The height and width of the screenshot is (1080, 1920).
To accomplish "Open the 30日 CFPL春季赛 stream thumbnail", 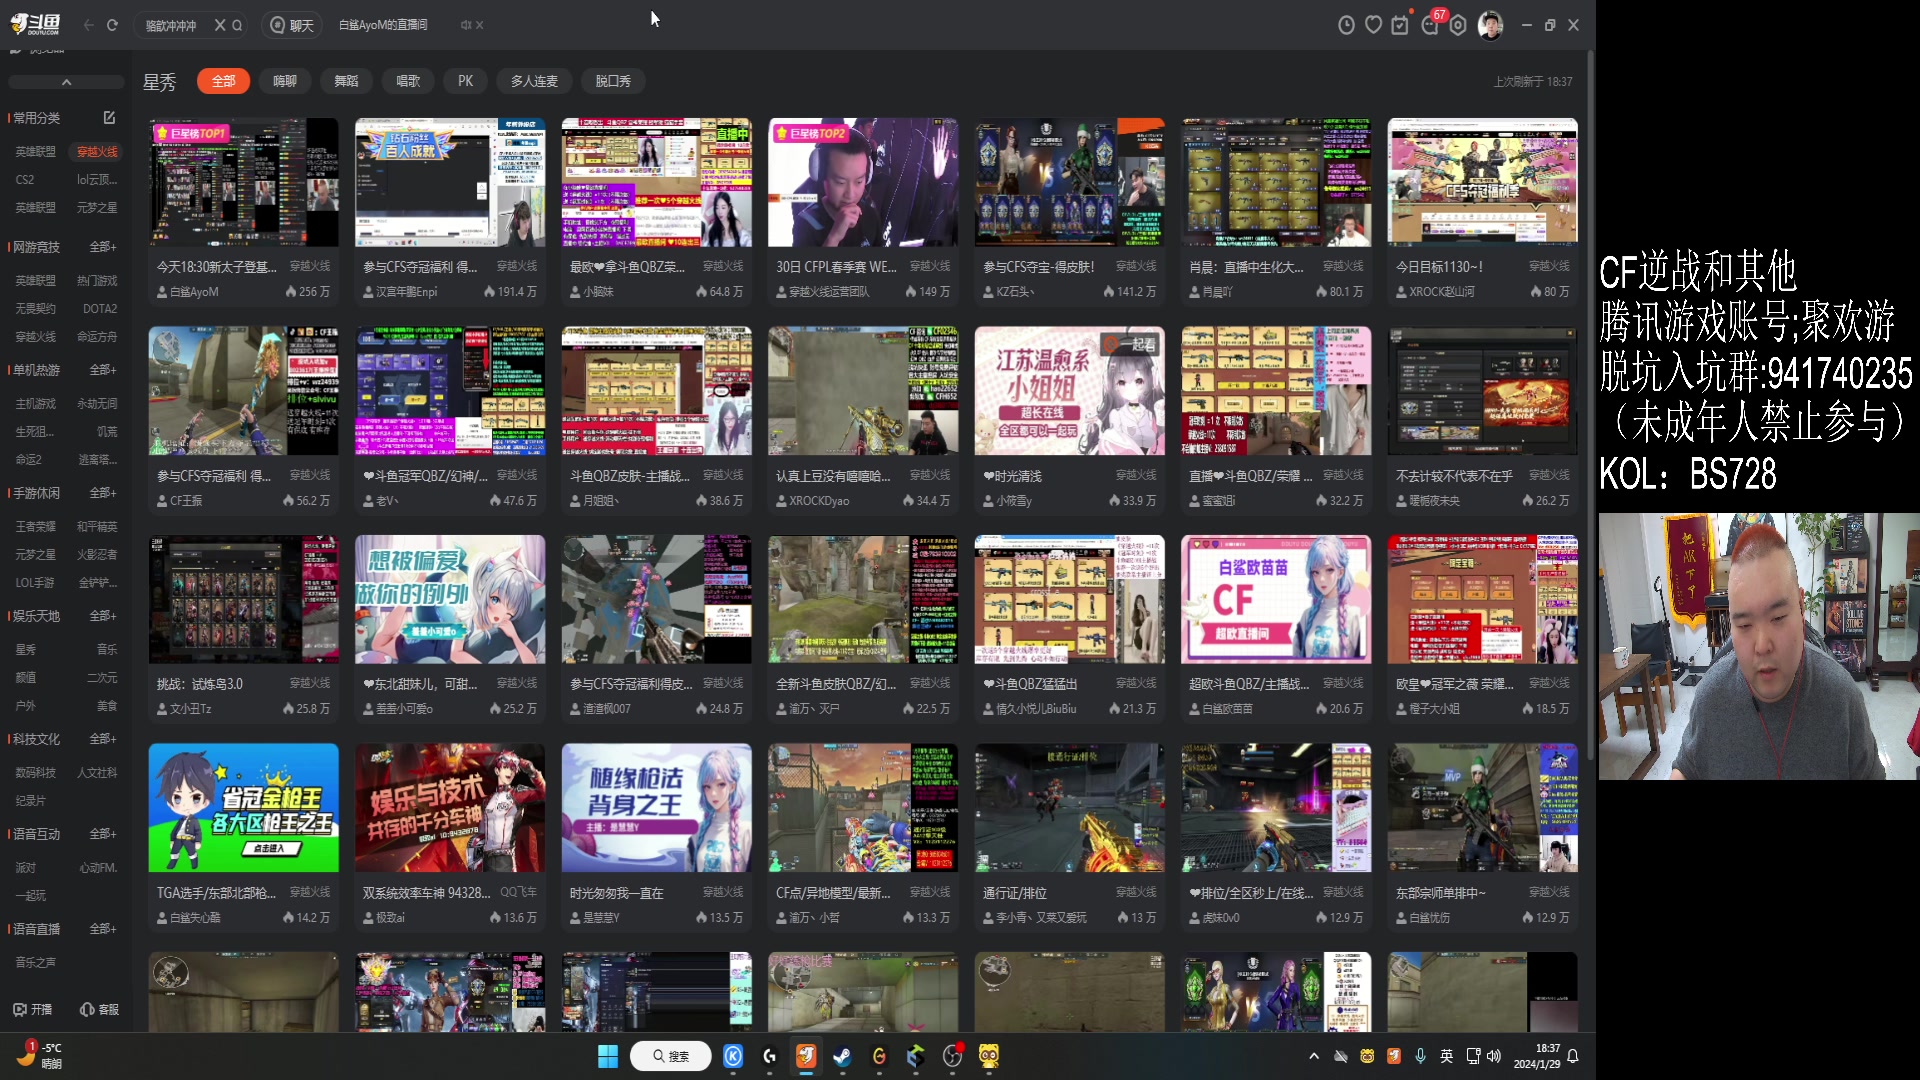I will coord(862,182).
